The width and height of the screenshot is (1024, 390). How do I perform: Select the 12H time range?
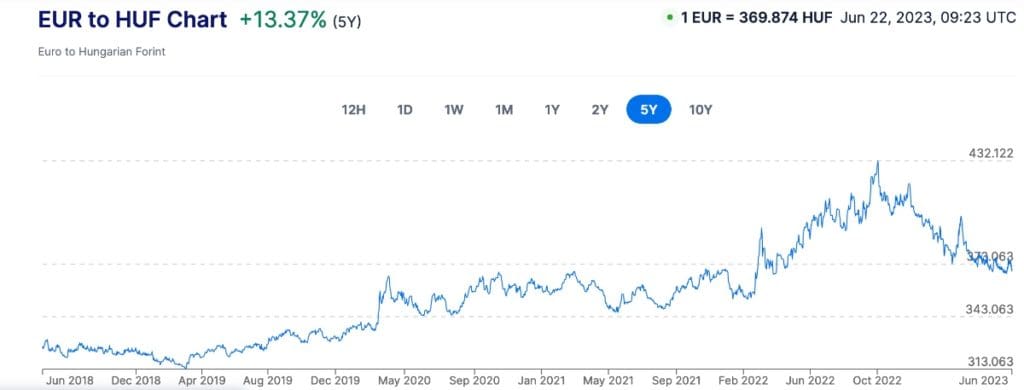point(353,110)
